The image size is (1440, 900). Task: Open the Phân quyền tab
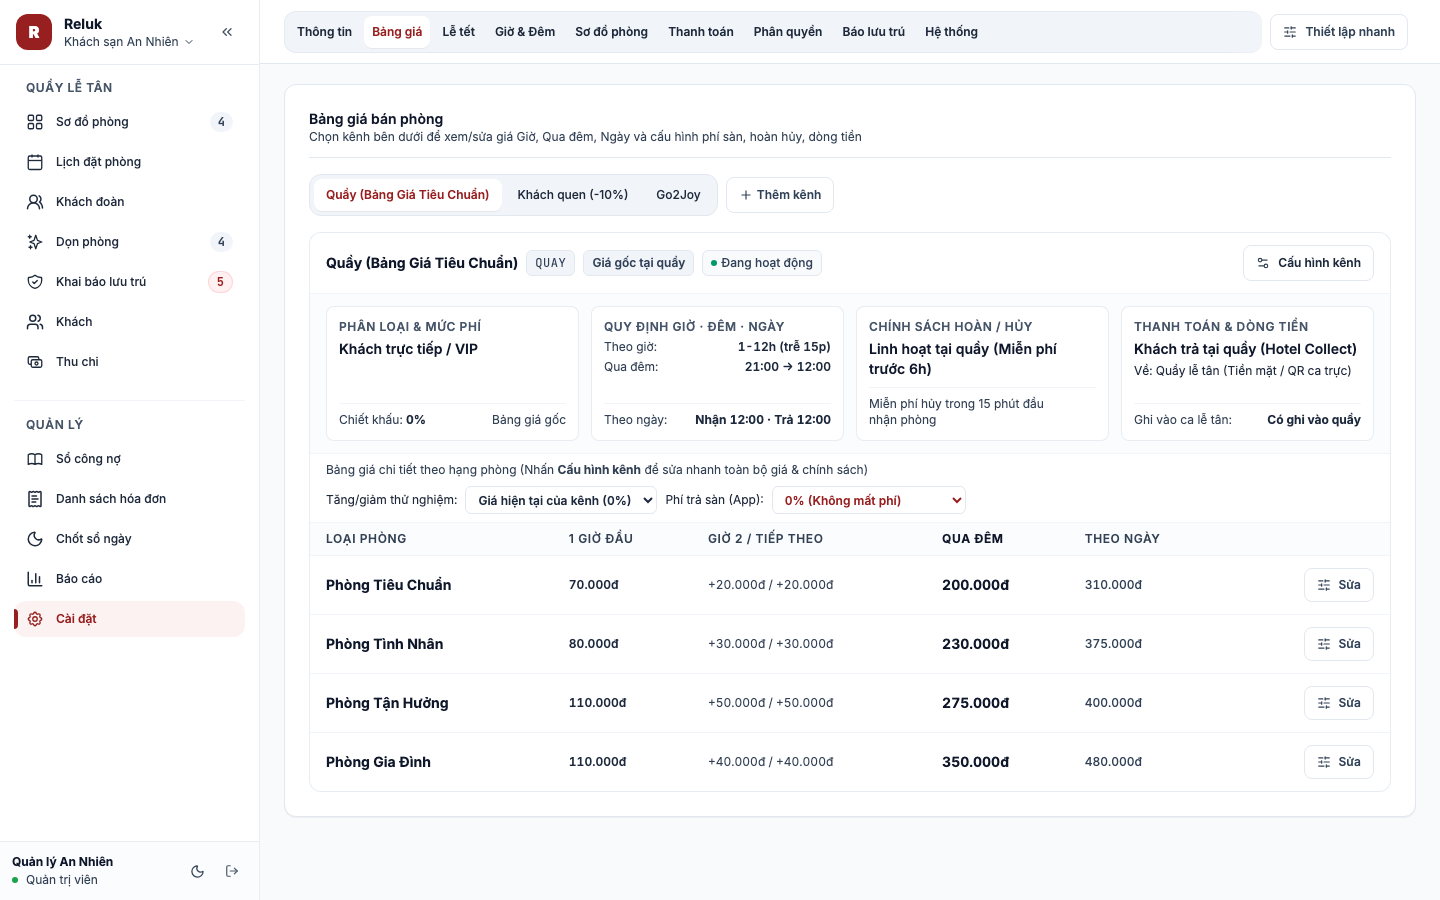click(x=788, y=32)
